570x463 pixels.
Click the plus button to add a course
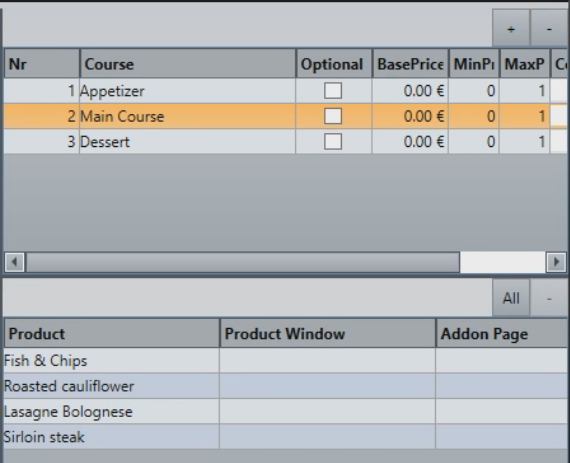pyautogui.click(x=511, y=29)
